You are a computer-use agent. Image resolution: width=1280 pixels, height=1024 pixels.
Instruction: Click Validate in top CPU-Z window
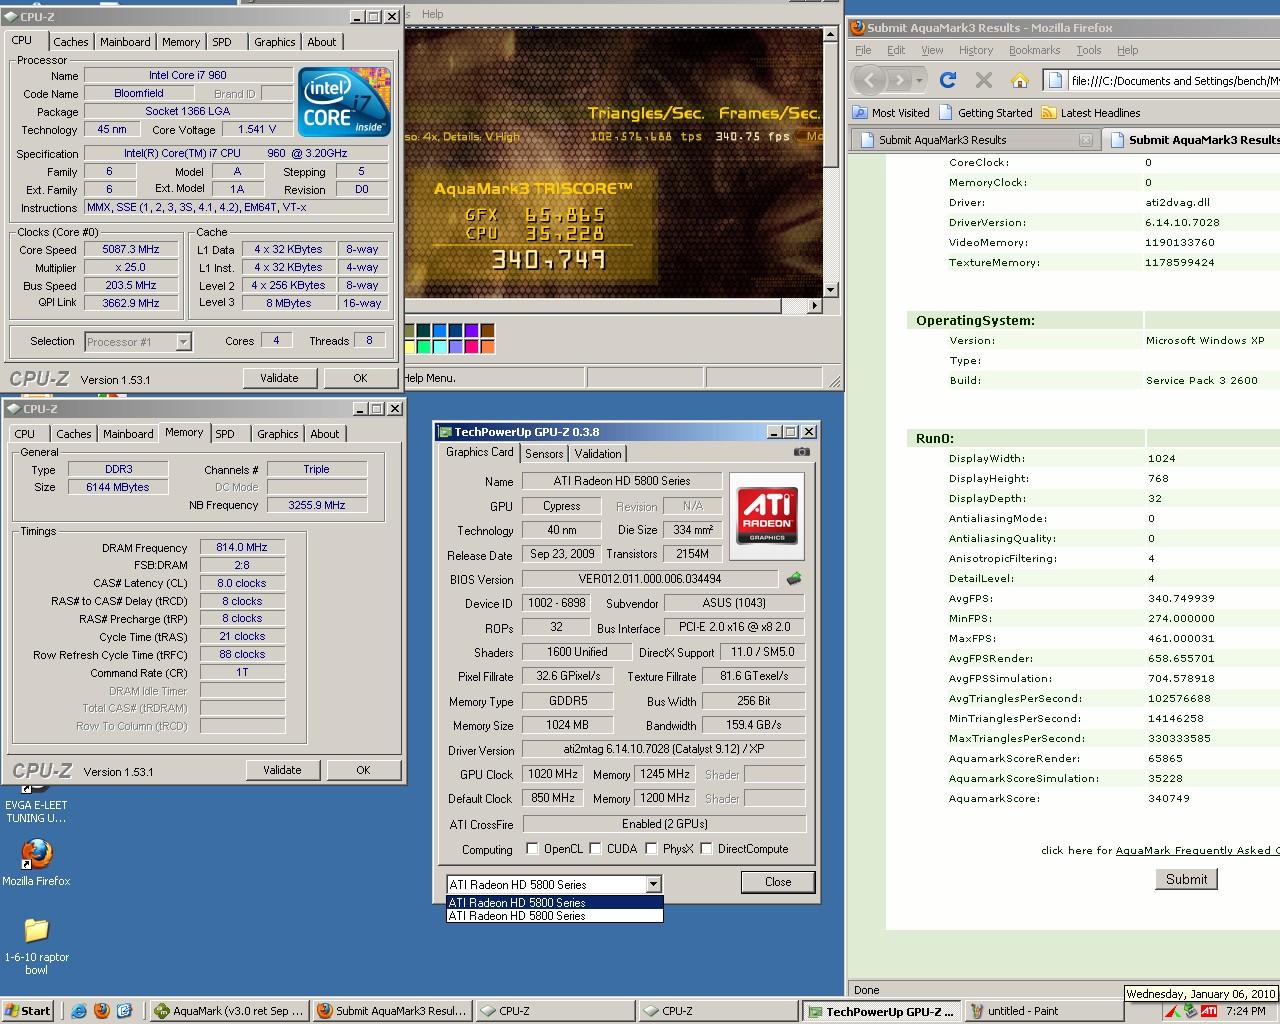pyautogui.click(x=279, y=378)
